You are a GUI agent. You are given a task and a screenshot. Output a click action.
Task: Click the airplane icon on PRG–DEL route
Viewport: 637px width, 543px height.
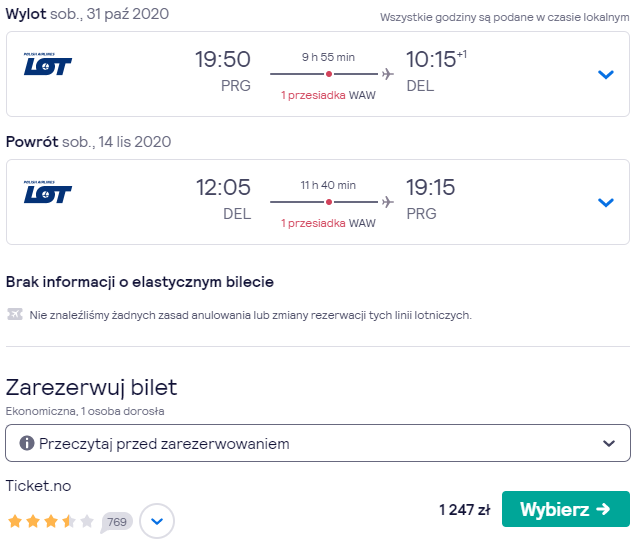pyautogui.click(x=388, y=74)
